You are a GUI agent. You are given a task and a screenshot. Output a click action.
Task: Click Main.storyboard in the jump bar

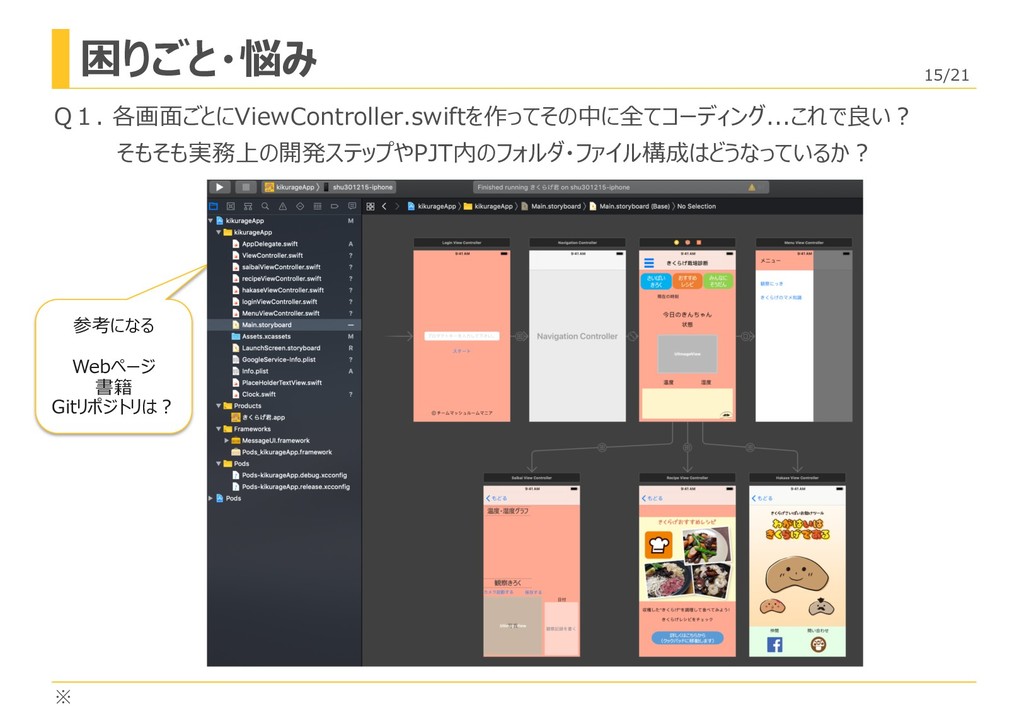click(x=551, y=206)
